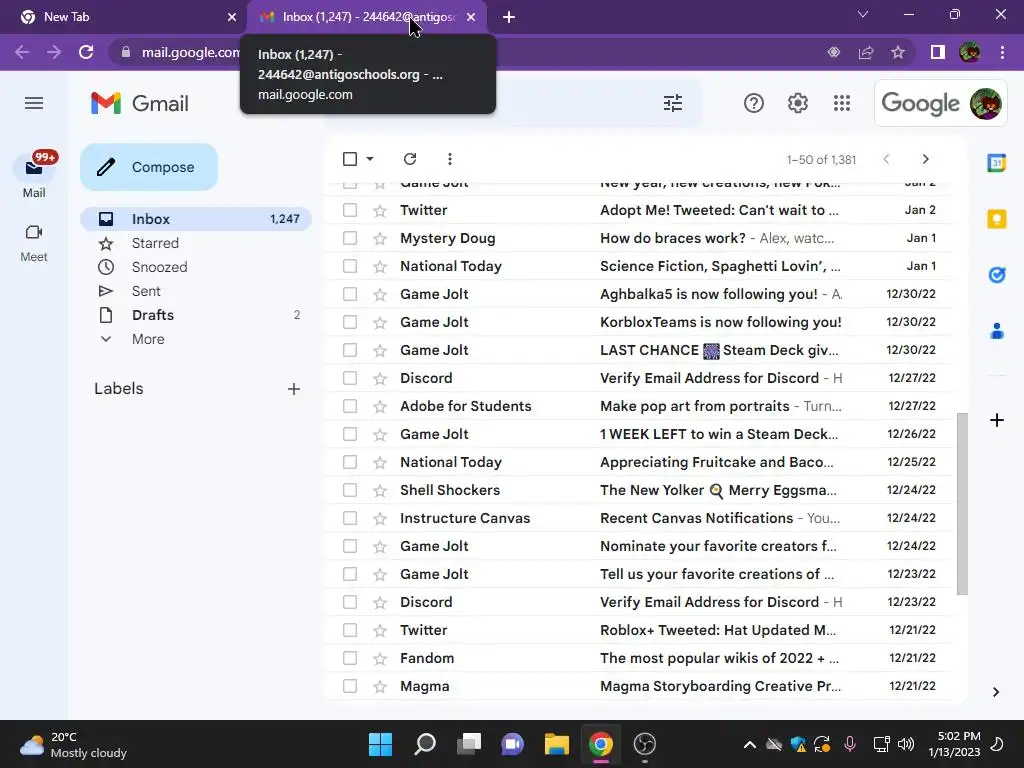Toggle Chrome side panel button

(x=938, y=52)
